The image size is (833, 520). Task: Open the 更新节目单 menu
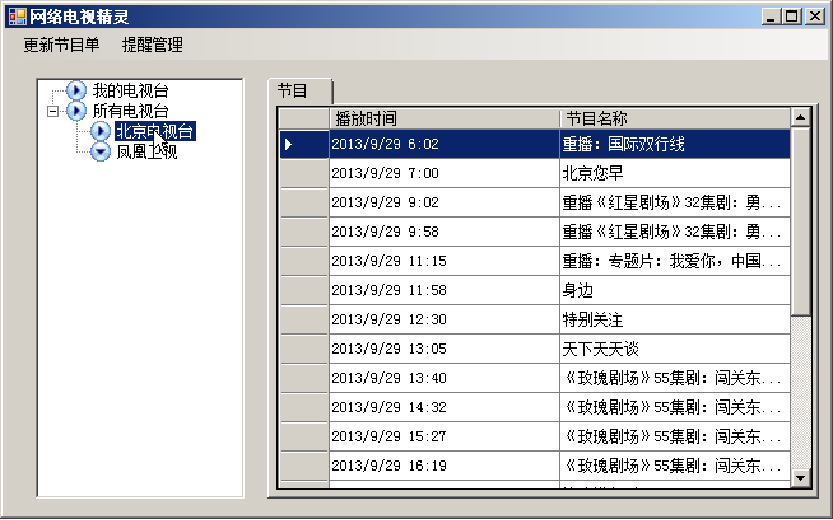click(x=61, y=45)
